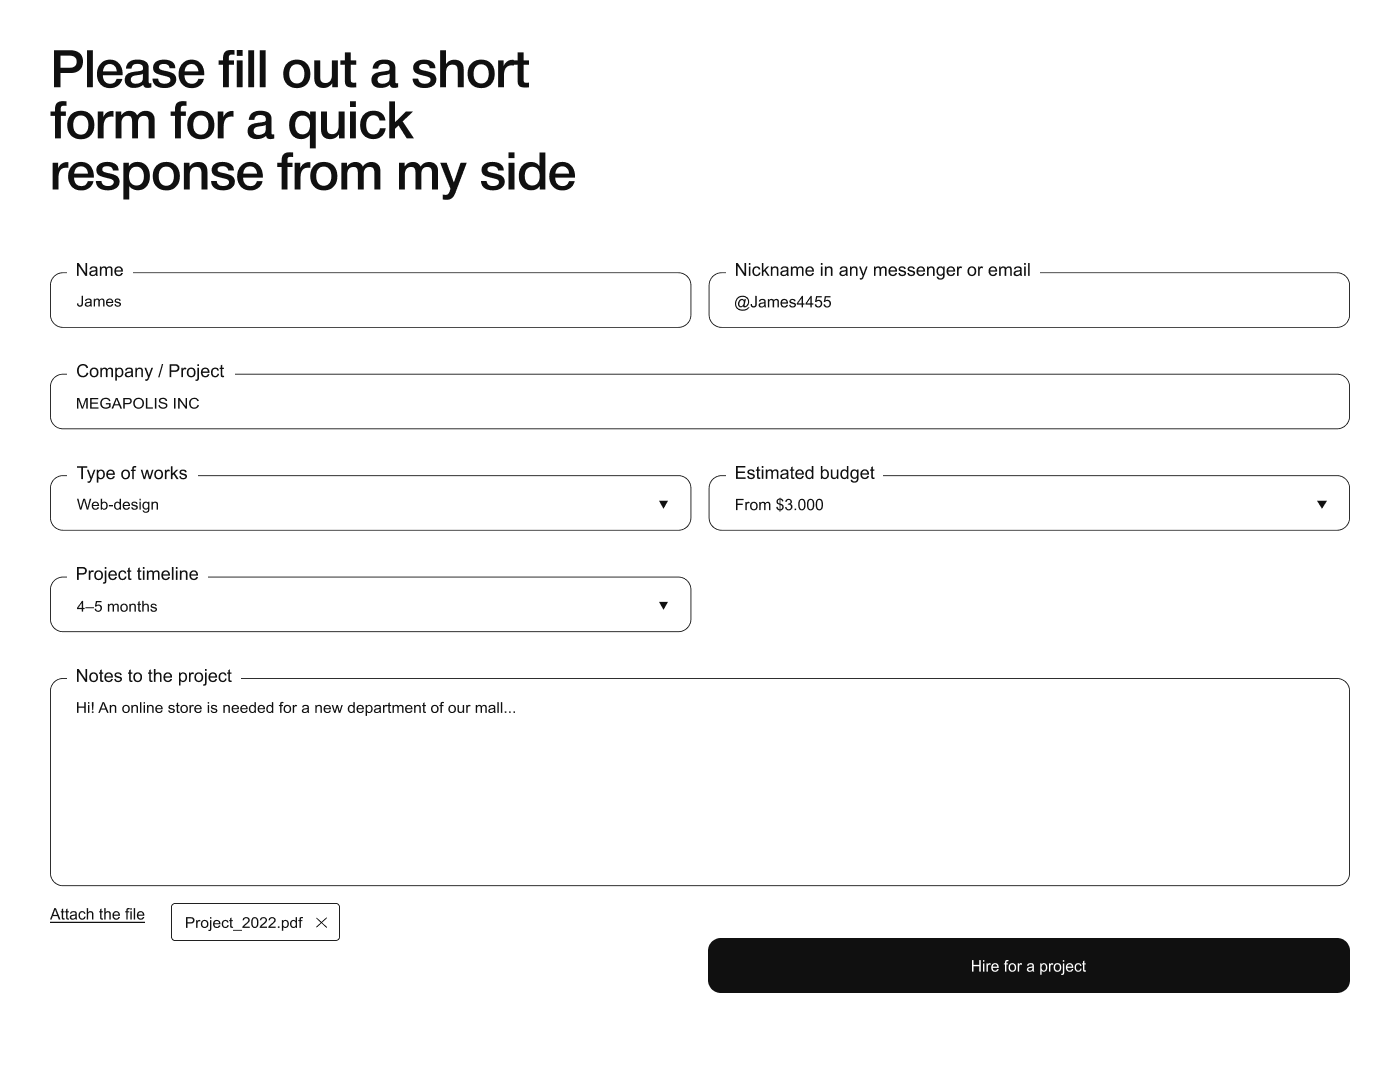The image size is (1400, 1073).
Task: Click the Type of works label
Action: [131, 473]
